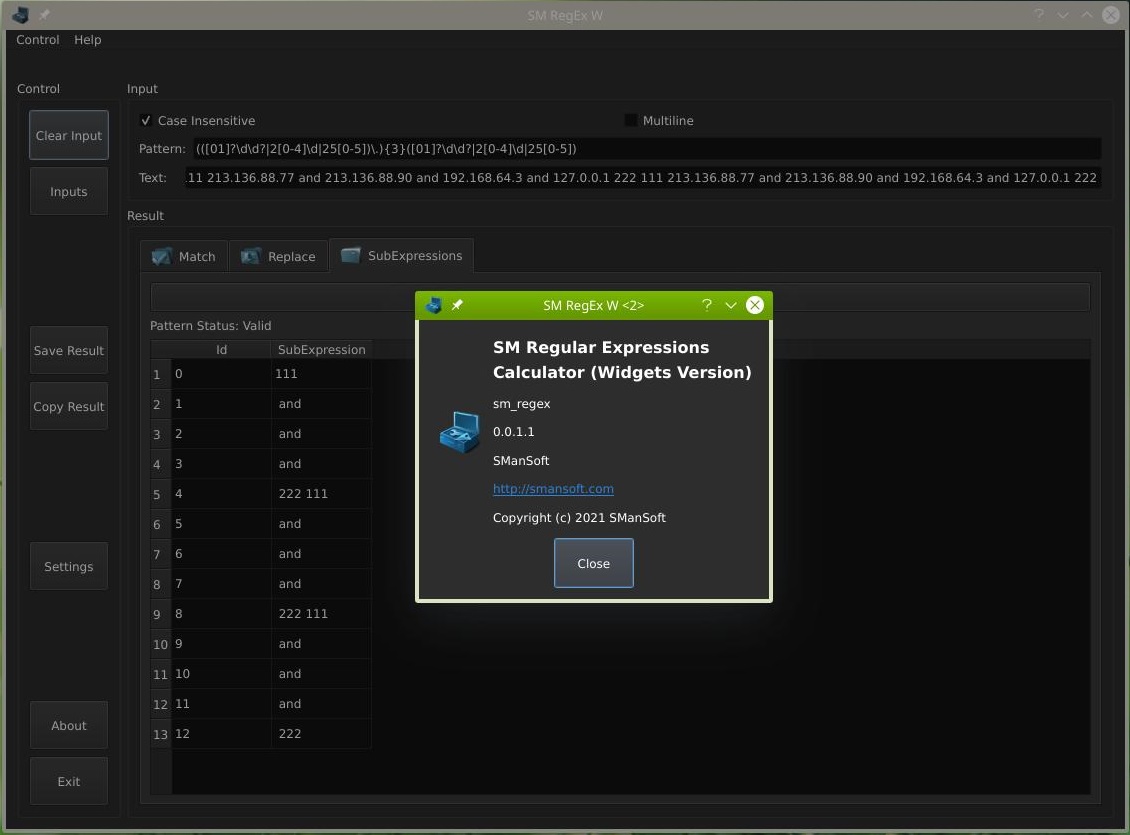
Task: Click the Exit button
Action: [69, 782]
